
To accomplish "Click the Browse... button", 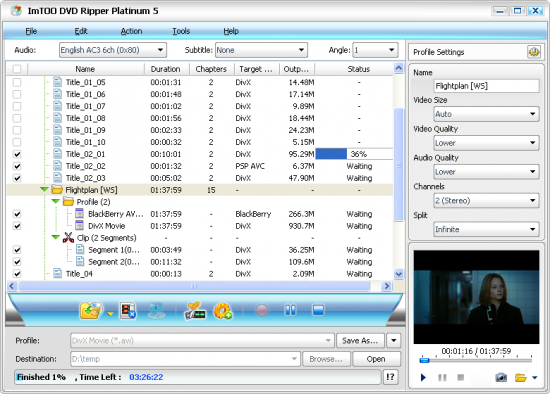I will click(x=326, y=359).
